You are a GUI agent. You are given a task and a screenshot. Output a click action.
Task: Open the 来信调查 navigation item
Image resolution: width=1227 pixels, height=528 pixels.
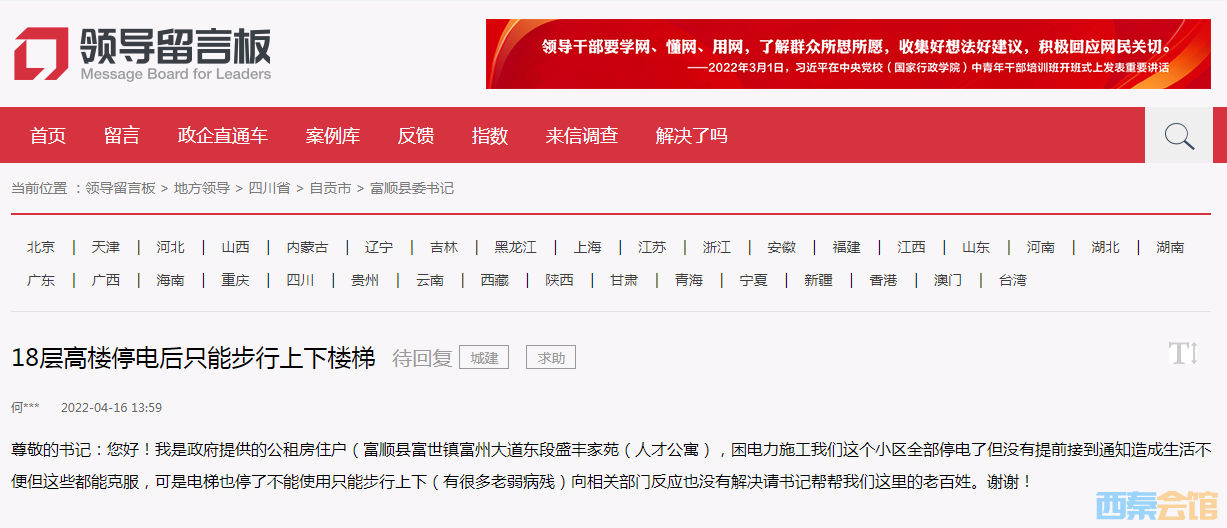click(582, 136)
